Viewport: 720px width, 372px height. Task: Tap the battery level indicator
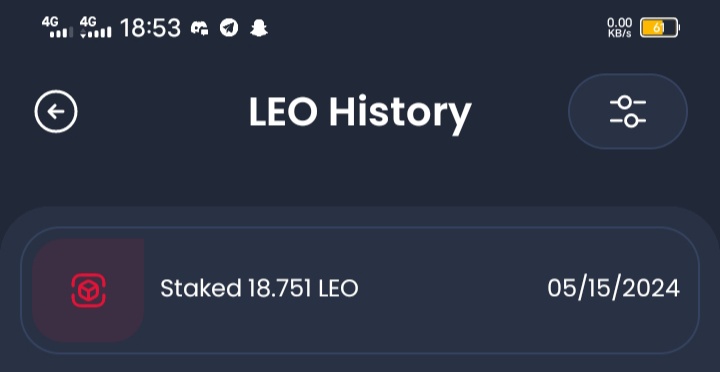[660, 28]
